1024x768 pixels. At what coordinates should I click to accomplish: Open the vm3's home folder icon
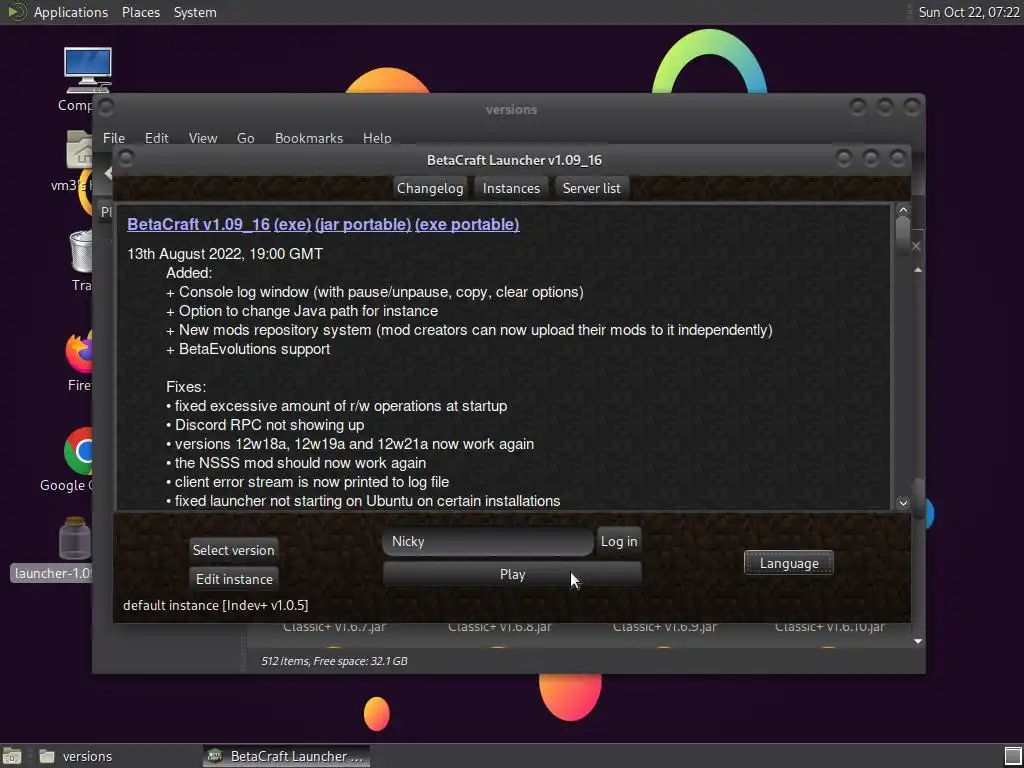(x=79, y=150)
